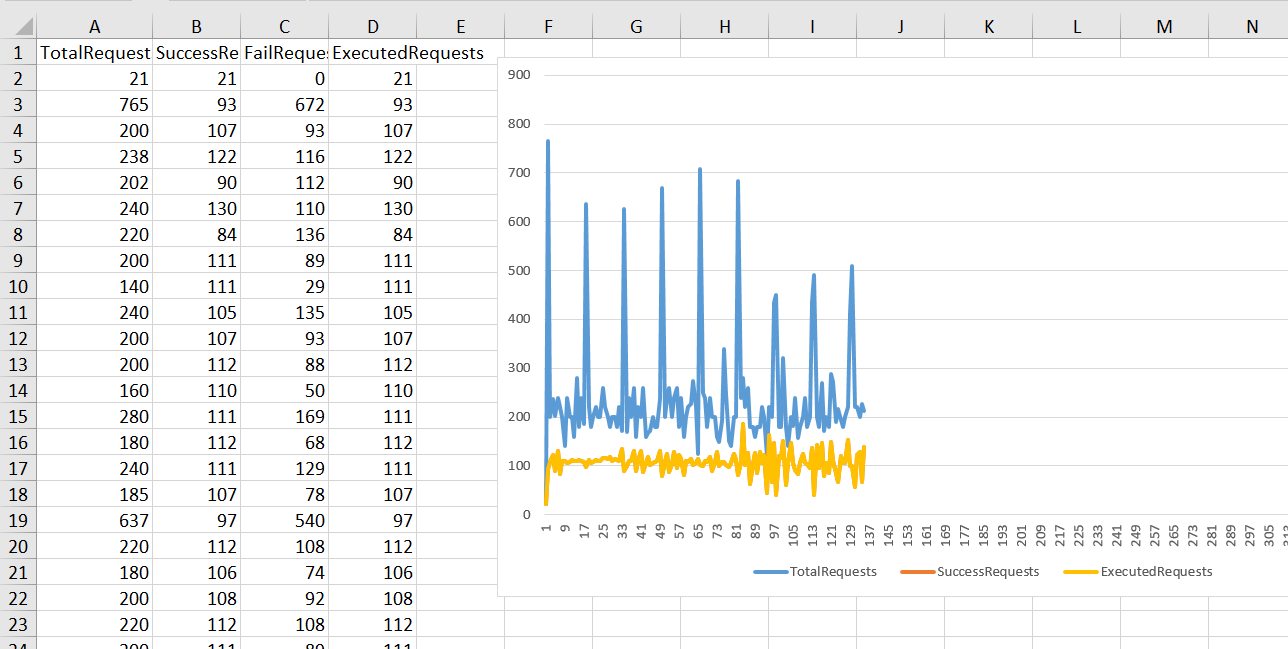Select column C header
The height and width of the screenshot is (649, 1288).
(284, 27)
